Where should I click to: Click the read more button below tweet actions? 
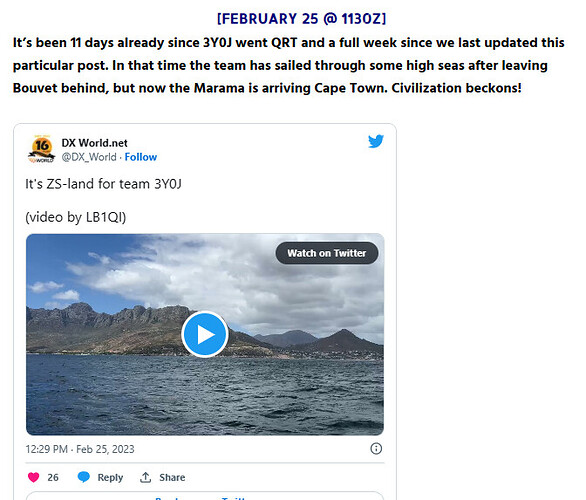click(x=205, y=496)
